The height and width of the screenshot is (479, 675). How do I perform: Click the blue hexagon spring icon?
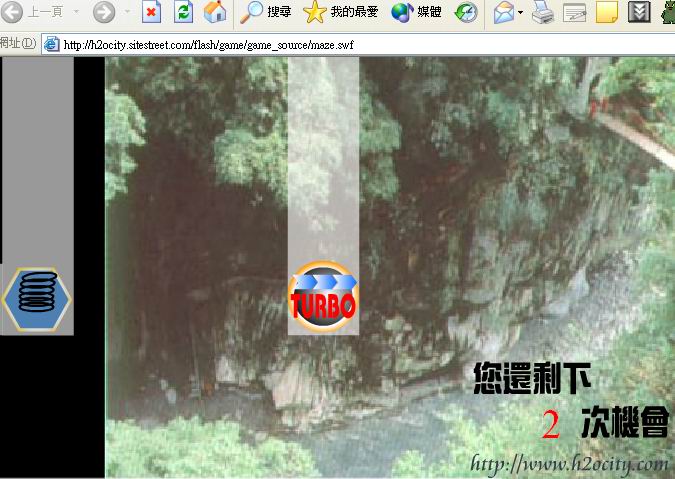pyautogui.click(x=37, y=299)
